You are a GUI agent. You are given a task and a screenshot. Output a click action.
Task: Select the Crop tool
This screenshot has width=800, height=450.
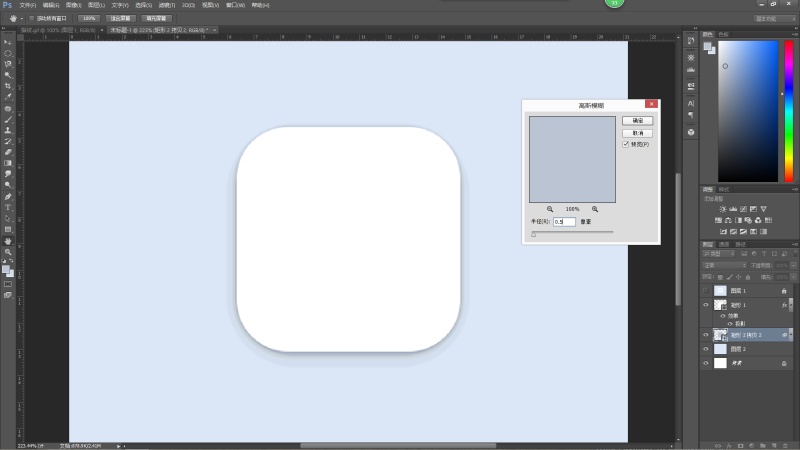pos(8,86)
